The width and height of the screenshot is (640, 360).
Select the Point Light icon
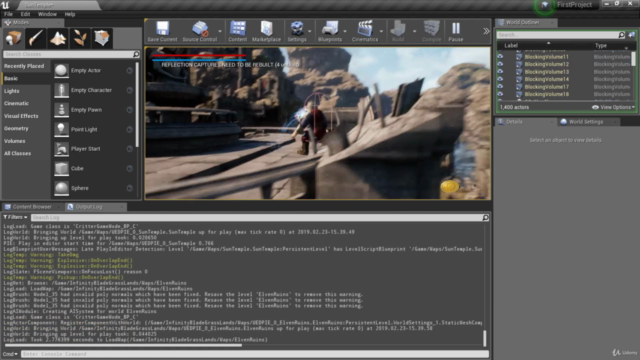click(61, 129)
